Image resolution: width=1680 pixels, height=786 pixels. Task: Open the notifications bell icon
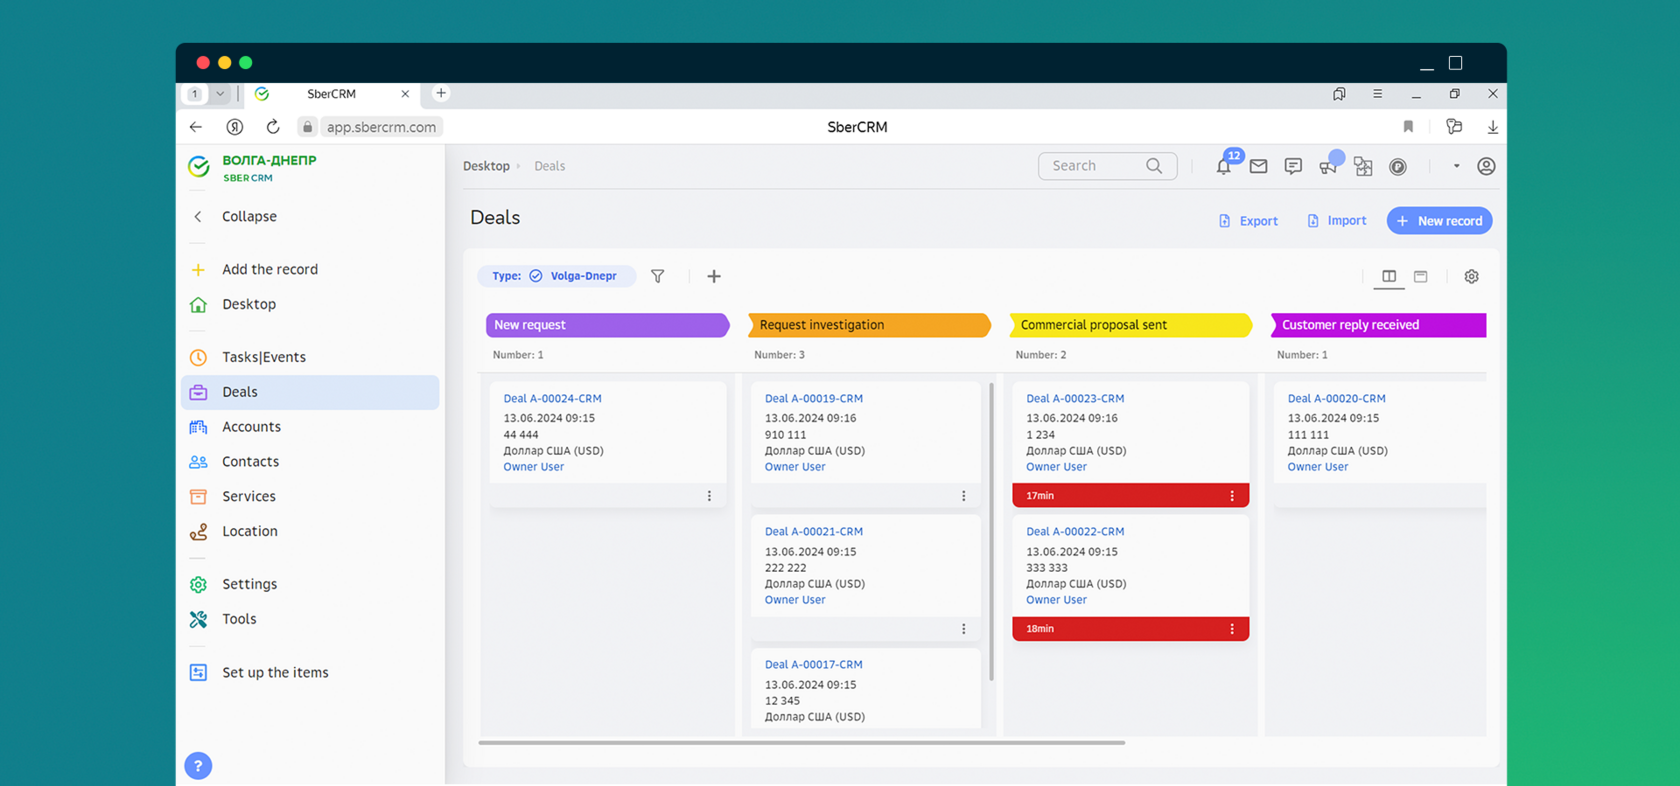point(1223,167)
